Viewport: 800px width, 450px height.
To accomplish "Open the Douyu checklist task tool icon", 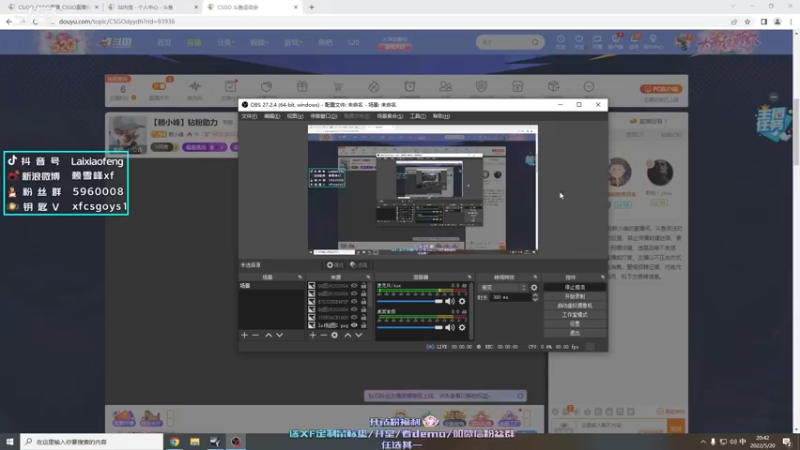I will 231,87.
